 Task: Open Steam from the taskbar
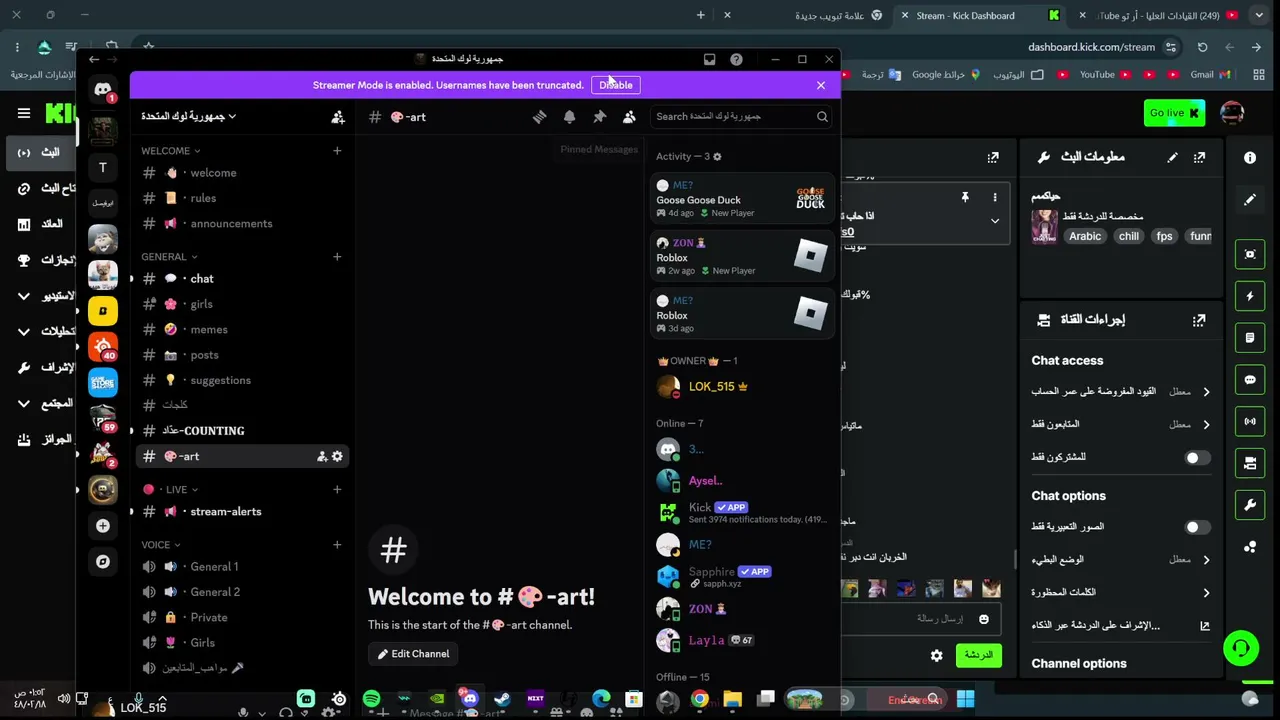click(x=502, y=699)
